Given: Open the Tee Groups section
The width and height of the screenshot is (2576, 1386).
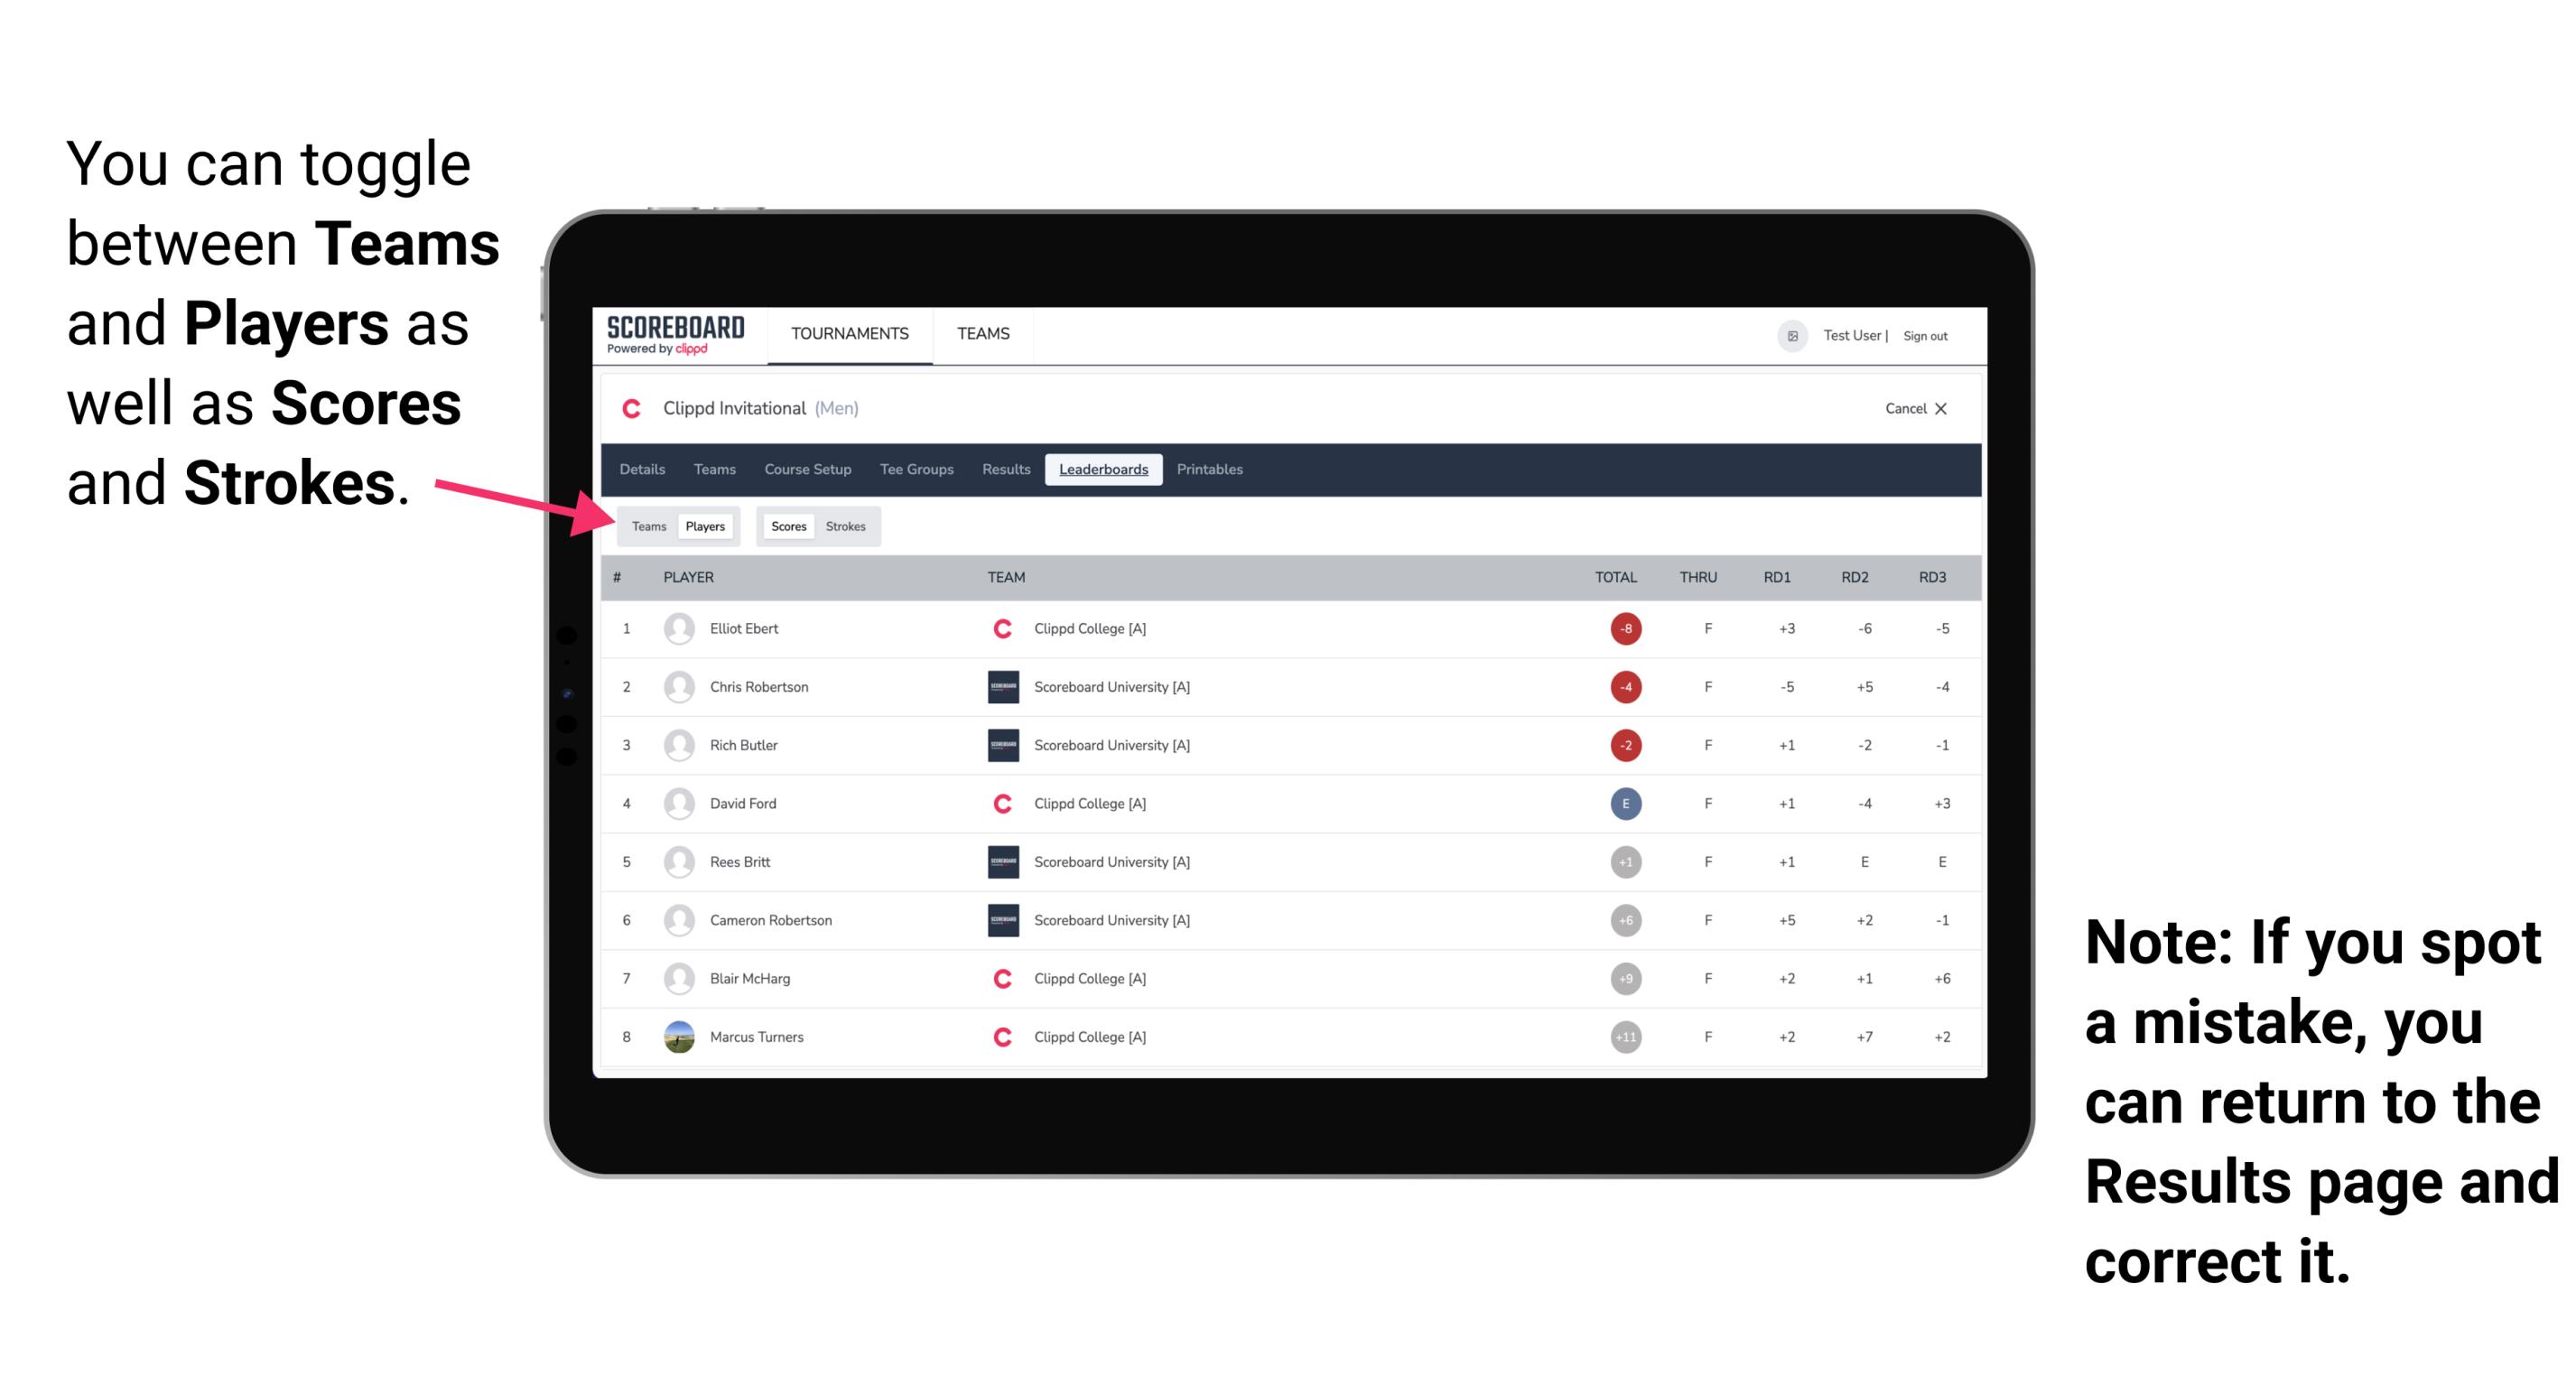Looking at the screenshot, I should click(915, 470).
